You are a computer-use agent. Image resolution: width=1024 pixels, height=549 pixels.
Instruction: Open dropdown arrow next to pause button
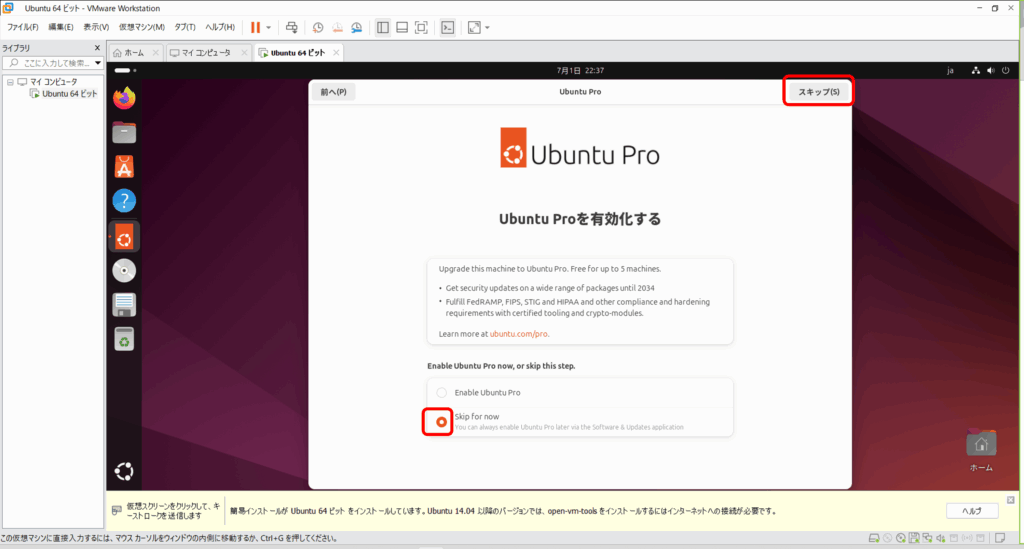pyautogui.click(x=268, y=28)
